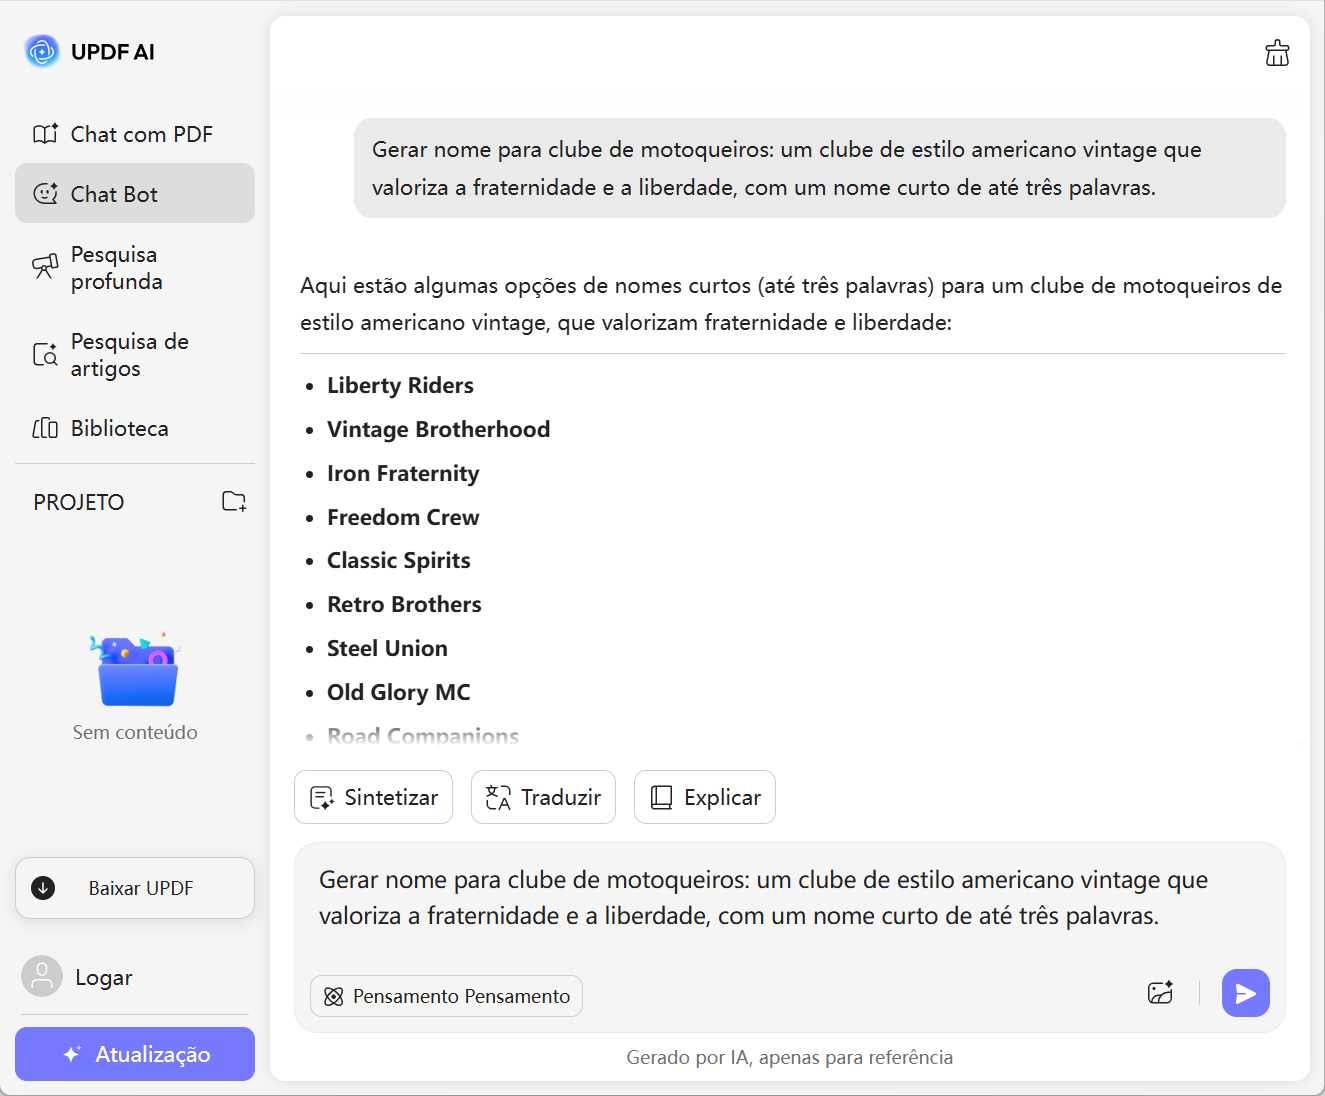Screen dimensions: 1325x1096
Task: Select the Chat Bot menu item
Action: point(135,194)
